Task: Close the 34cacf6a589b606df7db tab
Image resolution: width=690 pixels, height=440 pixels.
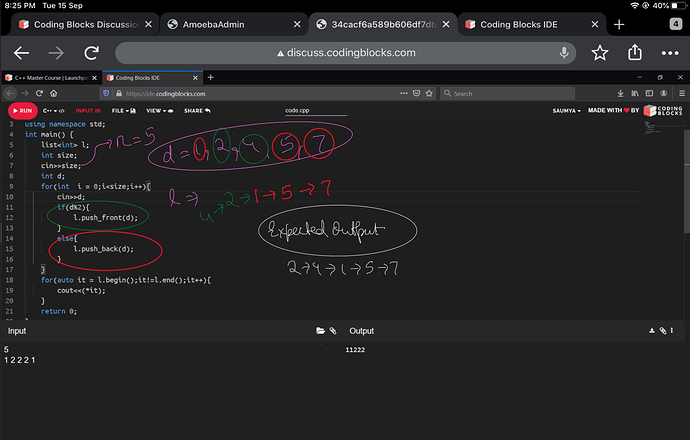Action: click(x=446, y=25)
